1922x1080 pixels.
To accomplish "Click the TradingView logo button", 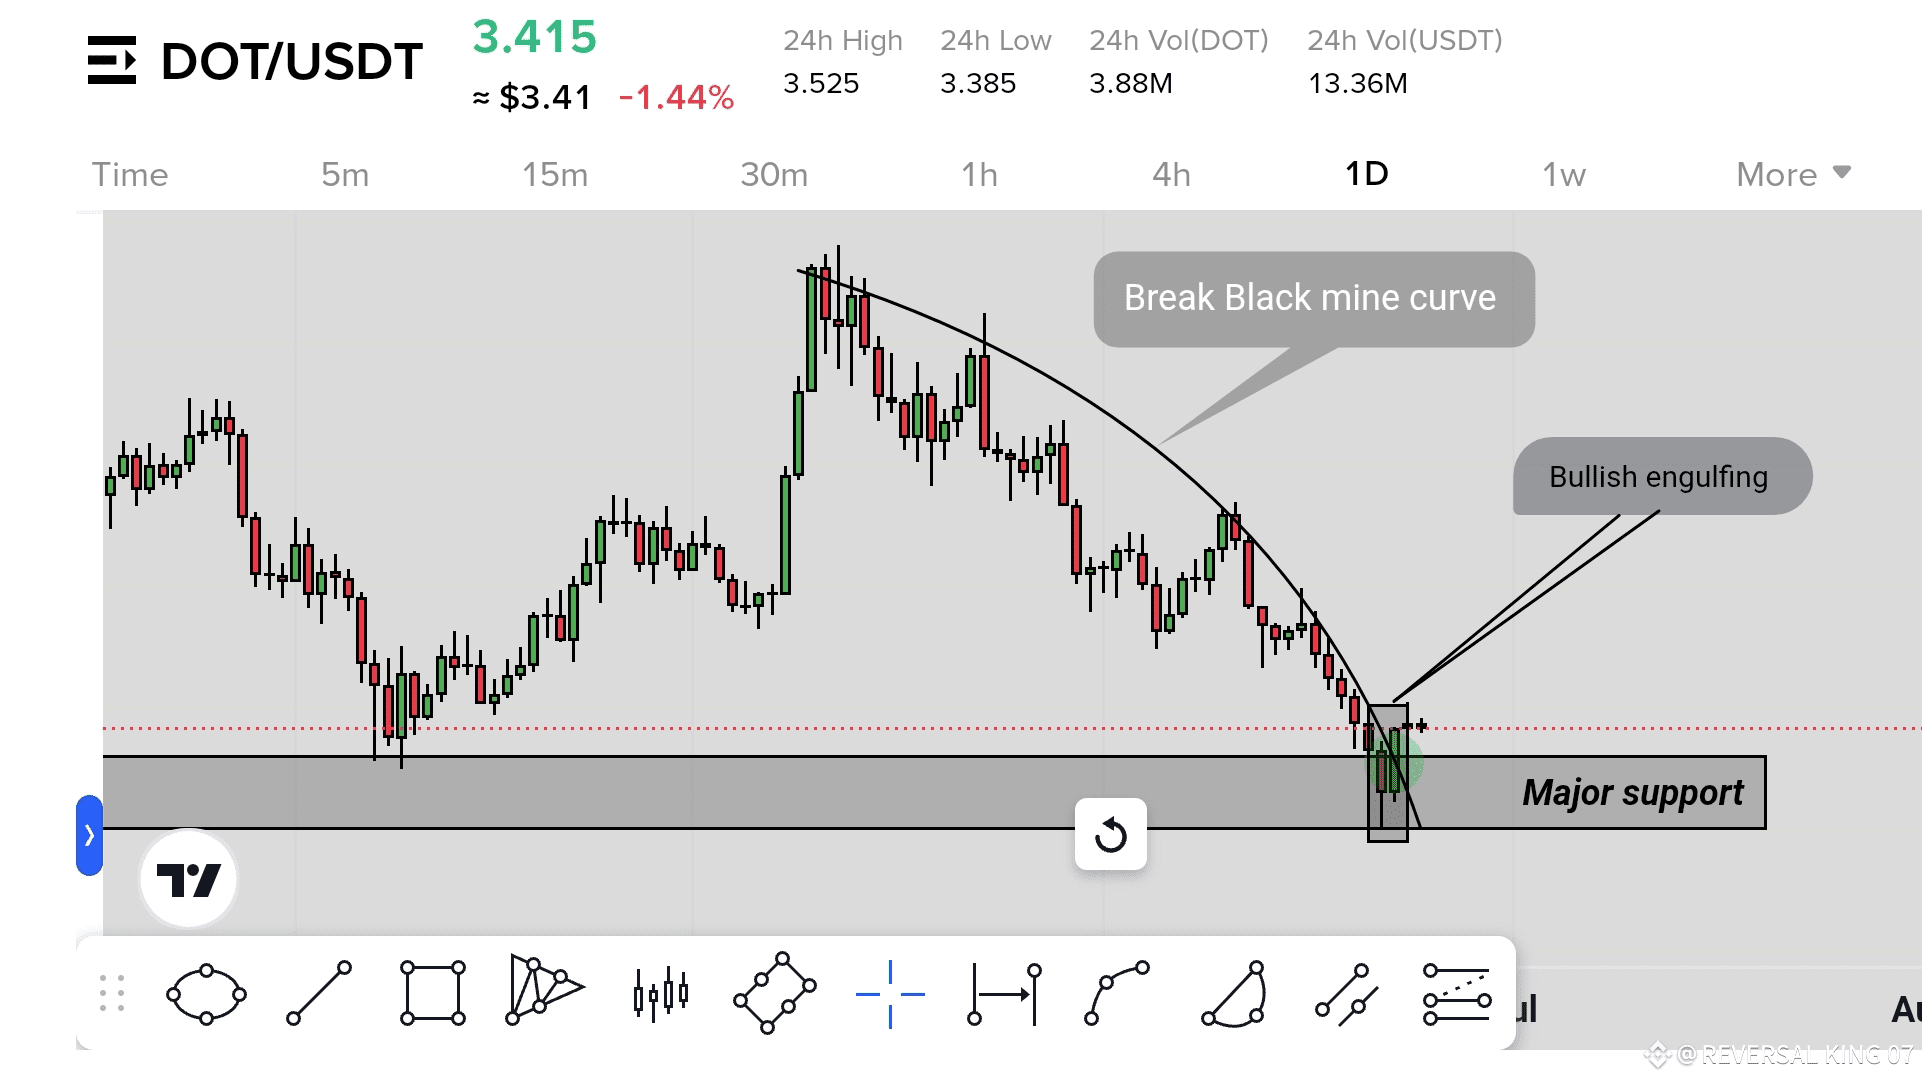I will (x=188, y=880).
